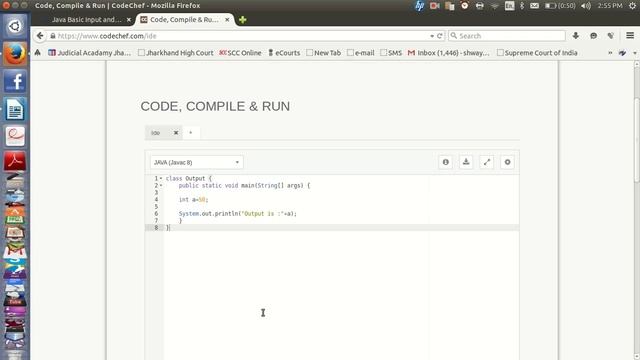Screen dimensions: 640x360
Task: Open the Facebook launcher icon
Action: [15, 81]
